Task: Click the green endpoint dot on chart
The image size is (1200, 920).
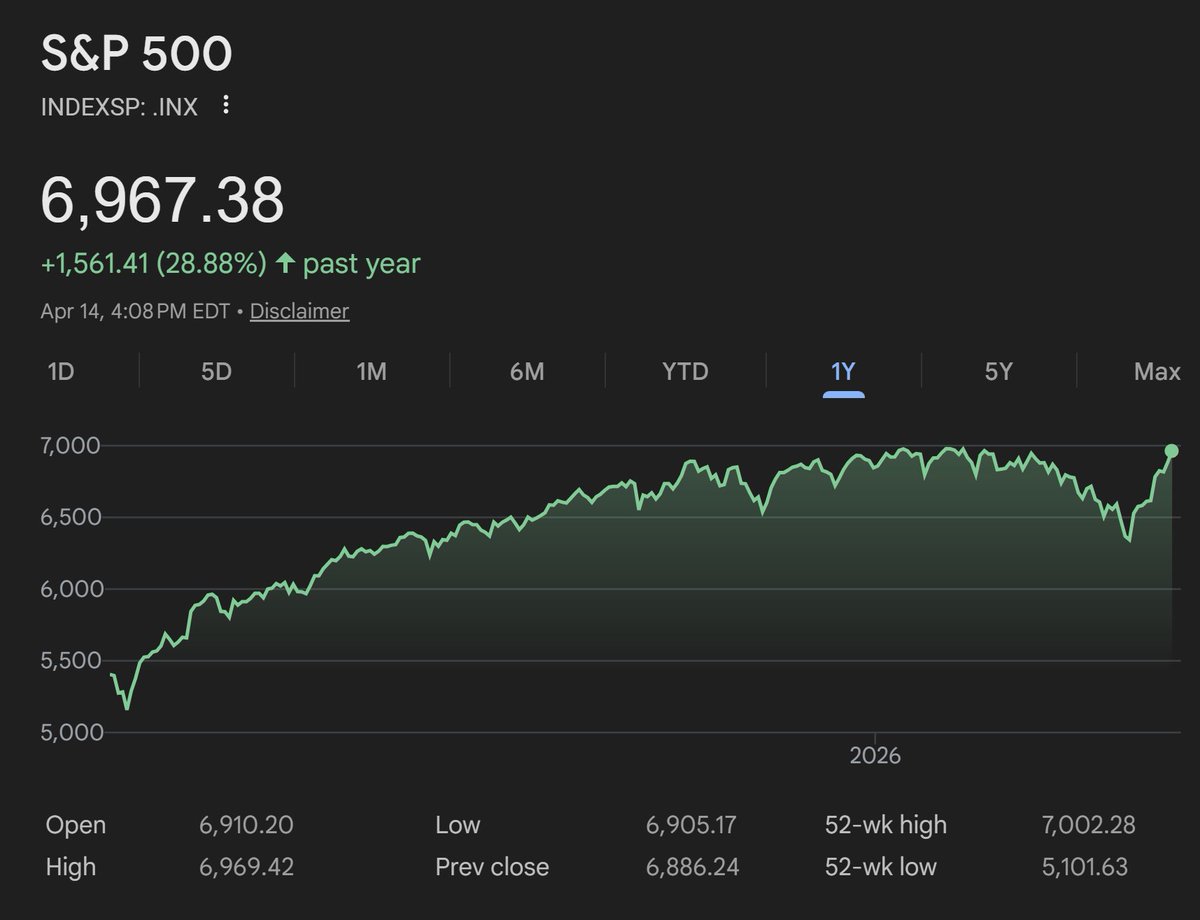Action: point(1172,451)
